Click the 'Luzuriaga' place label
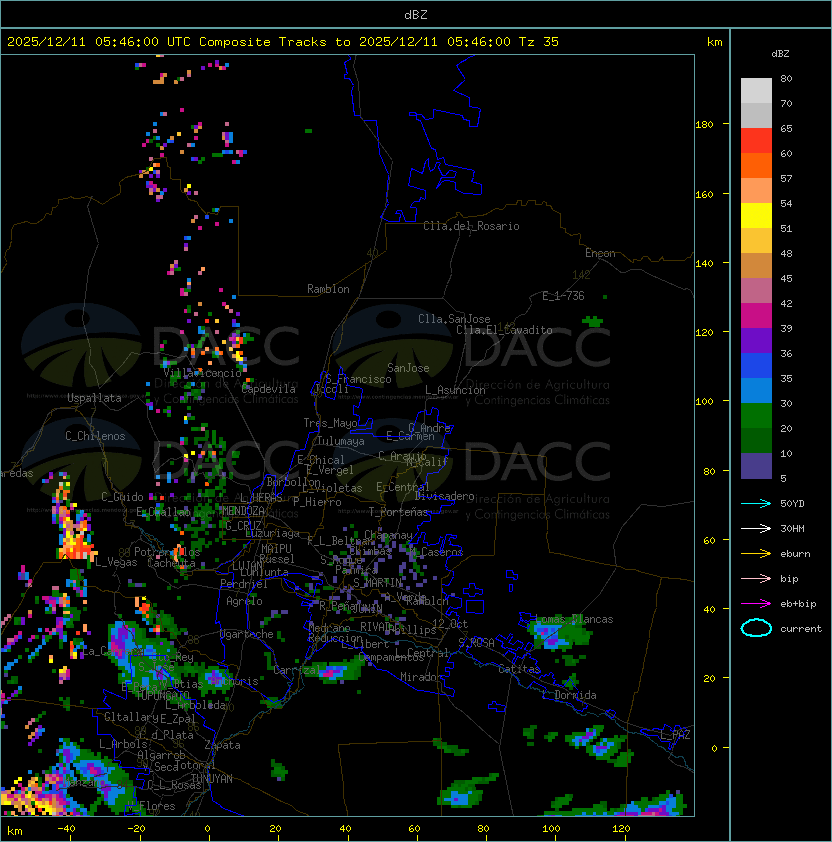 tap(273, 533)
